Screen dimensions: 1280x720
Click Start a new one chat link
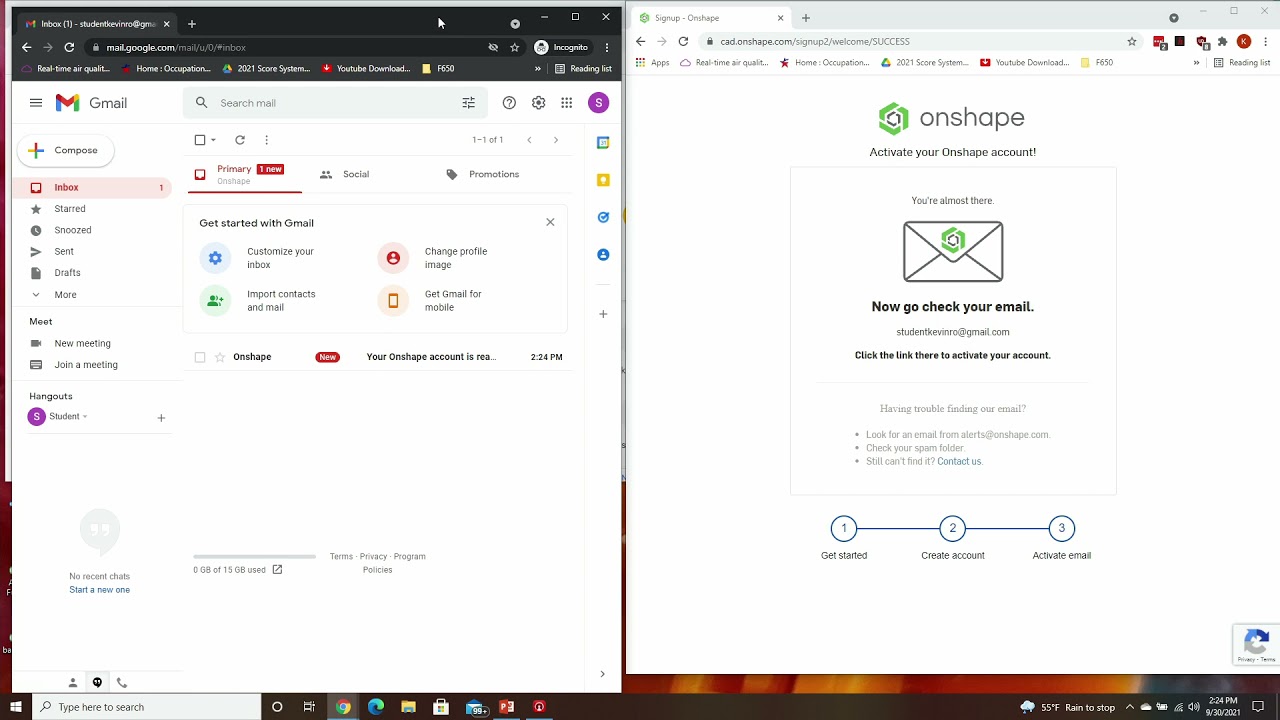99,590
